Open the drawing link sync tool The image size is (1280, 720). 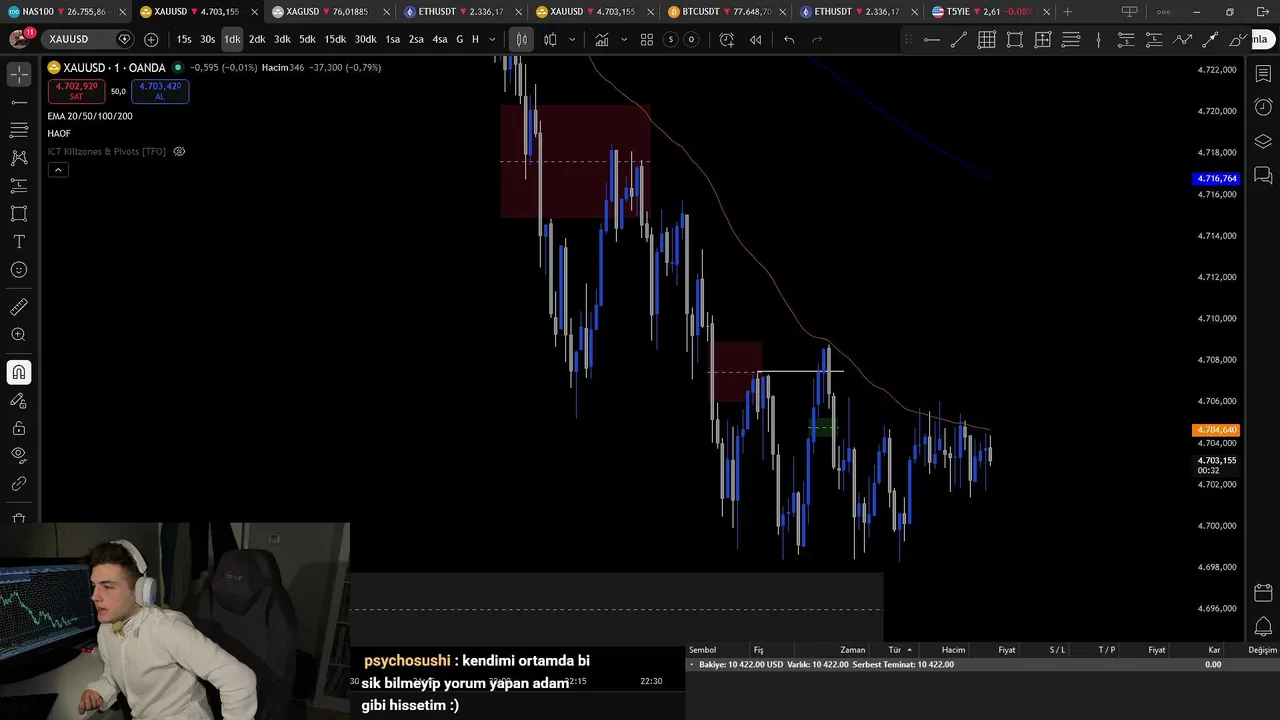coord(19,484)
